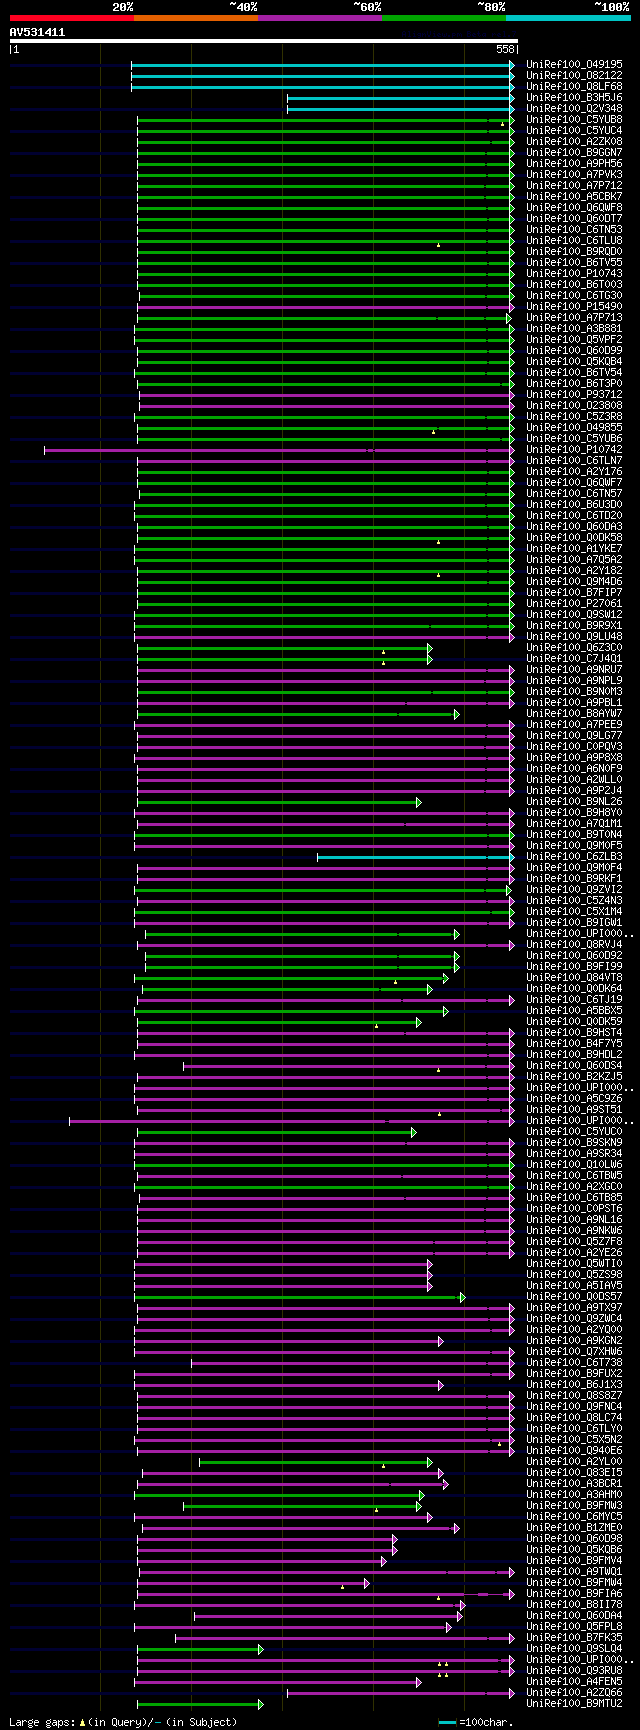Screen dimensions: 640x1730
Task: Click the UniRef100_P15490 label
Action: [x=574, y=306]
